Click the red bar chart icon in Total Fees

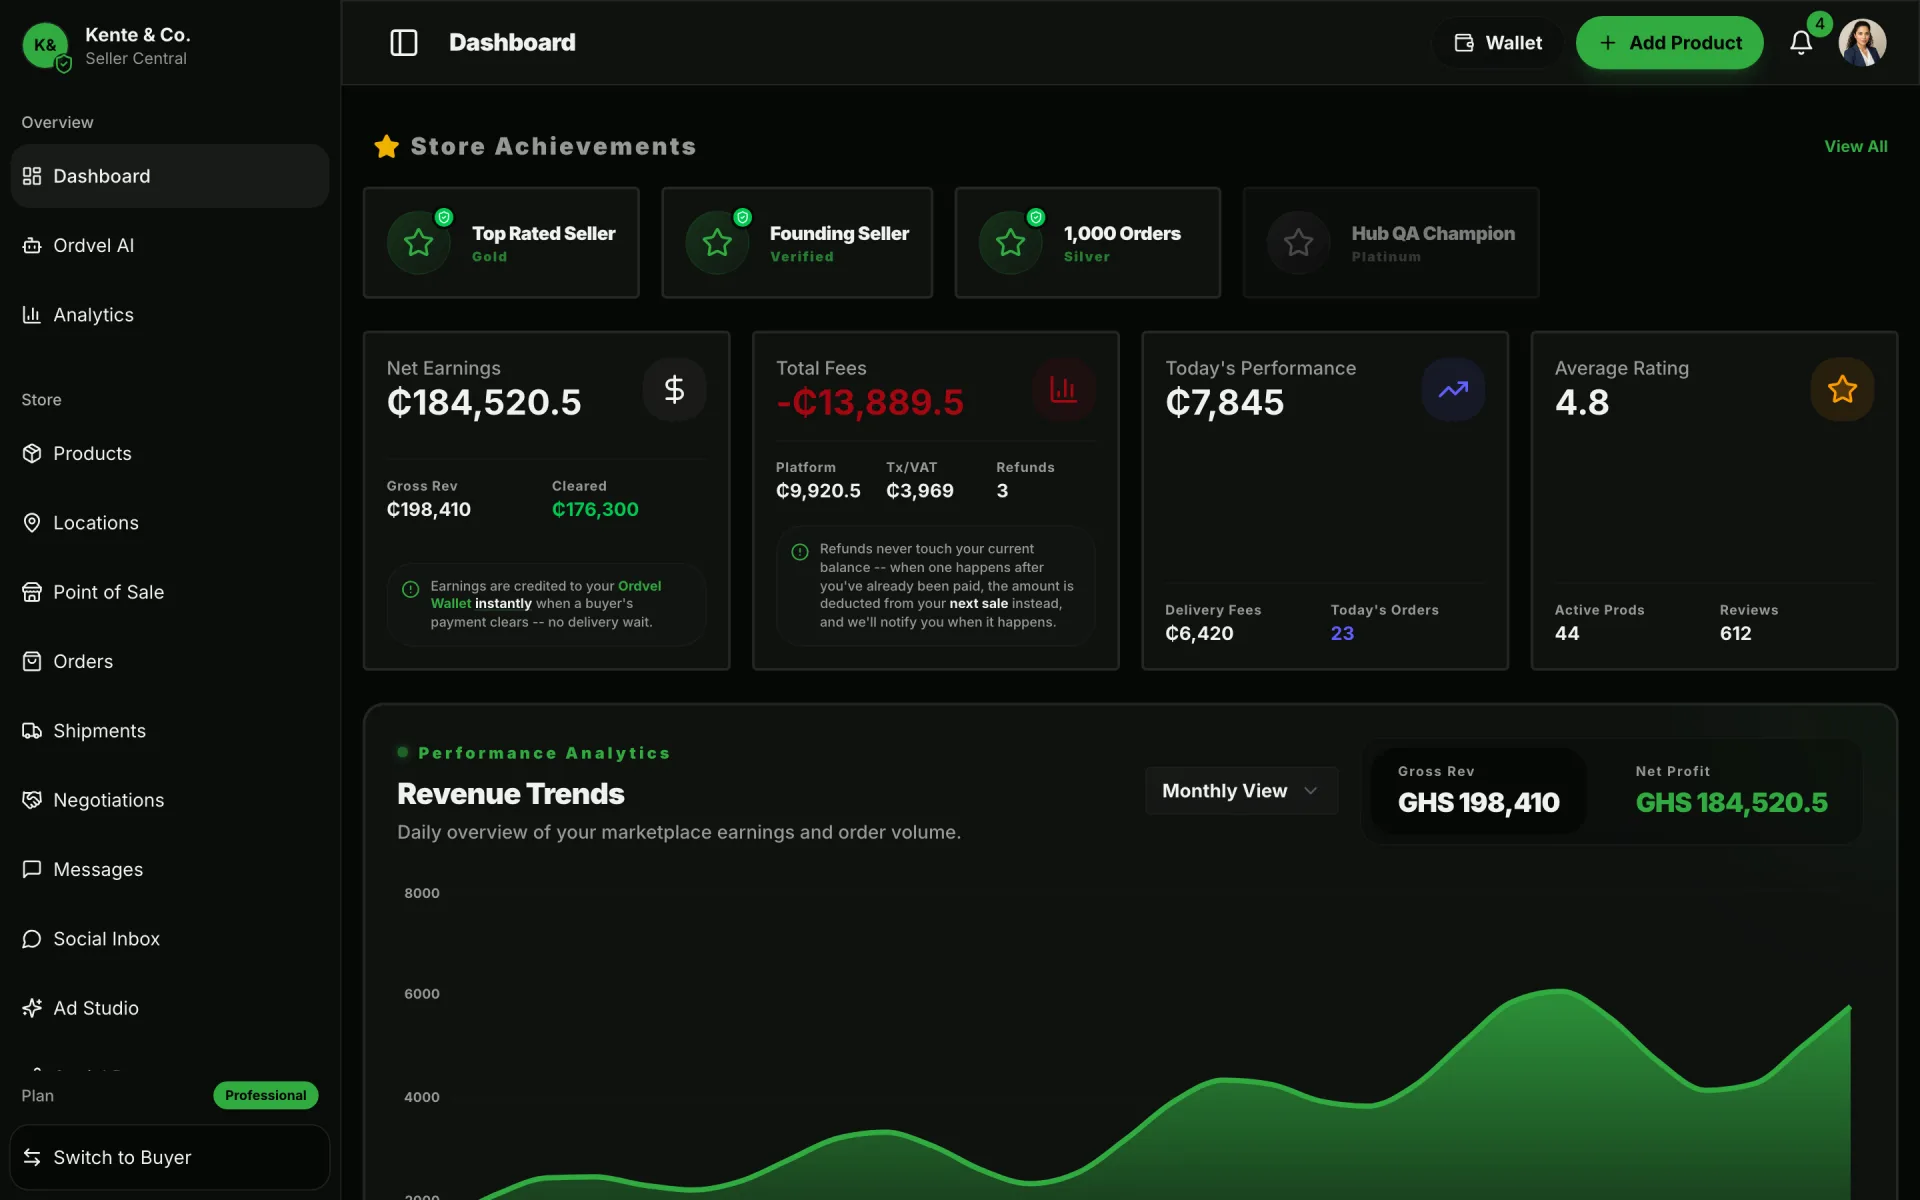point(1063,389)
